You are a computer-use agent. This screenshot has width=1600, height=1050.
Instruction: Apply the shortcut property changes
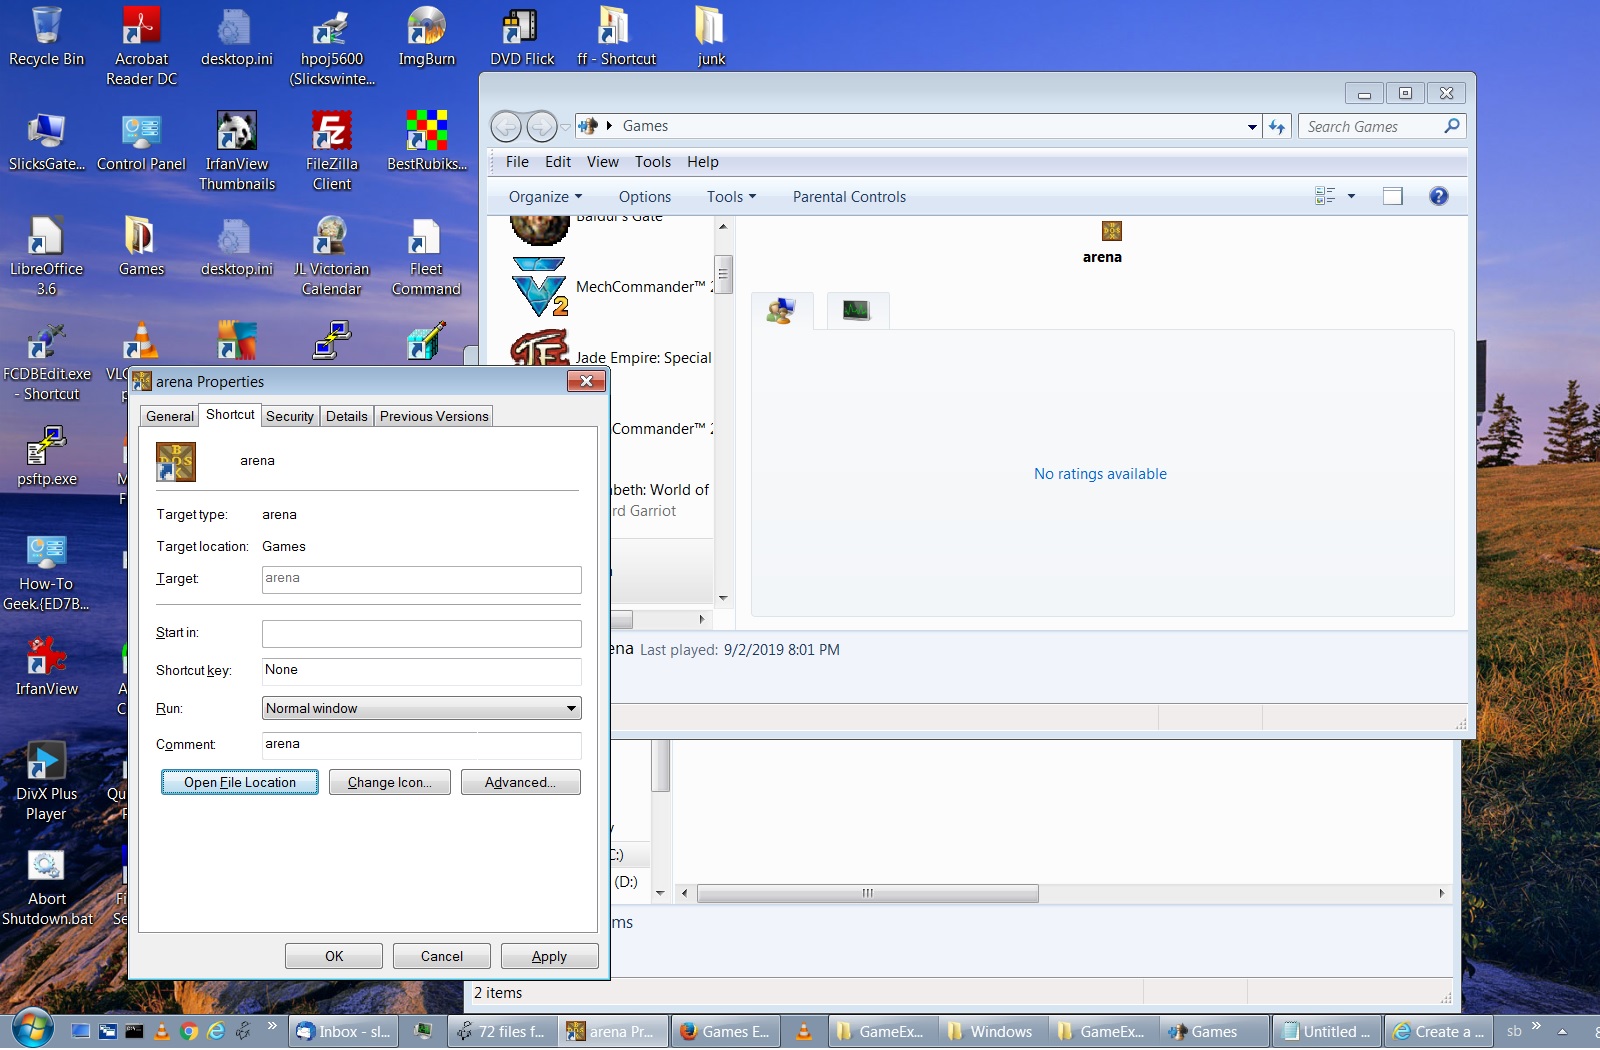click(x=549, y=955)
